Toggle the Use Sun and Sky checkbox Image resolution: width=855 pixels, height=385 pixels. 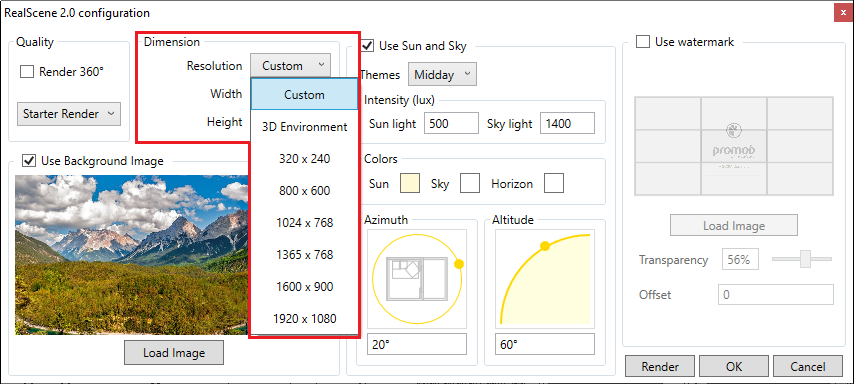pyautogui.click(x=368, y=46)
